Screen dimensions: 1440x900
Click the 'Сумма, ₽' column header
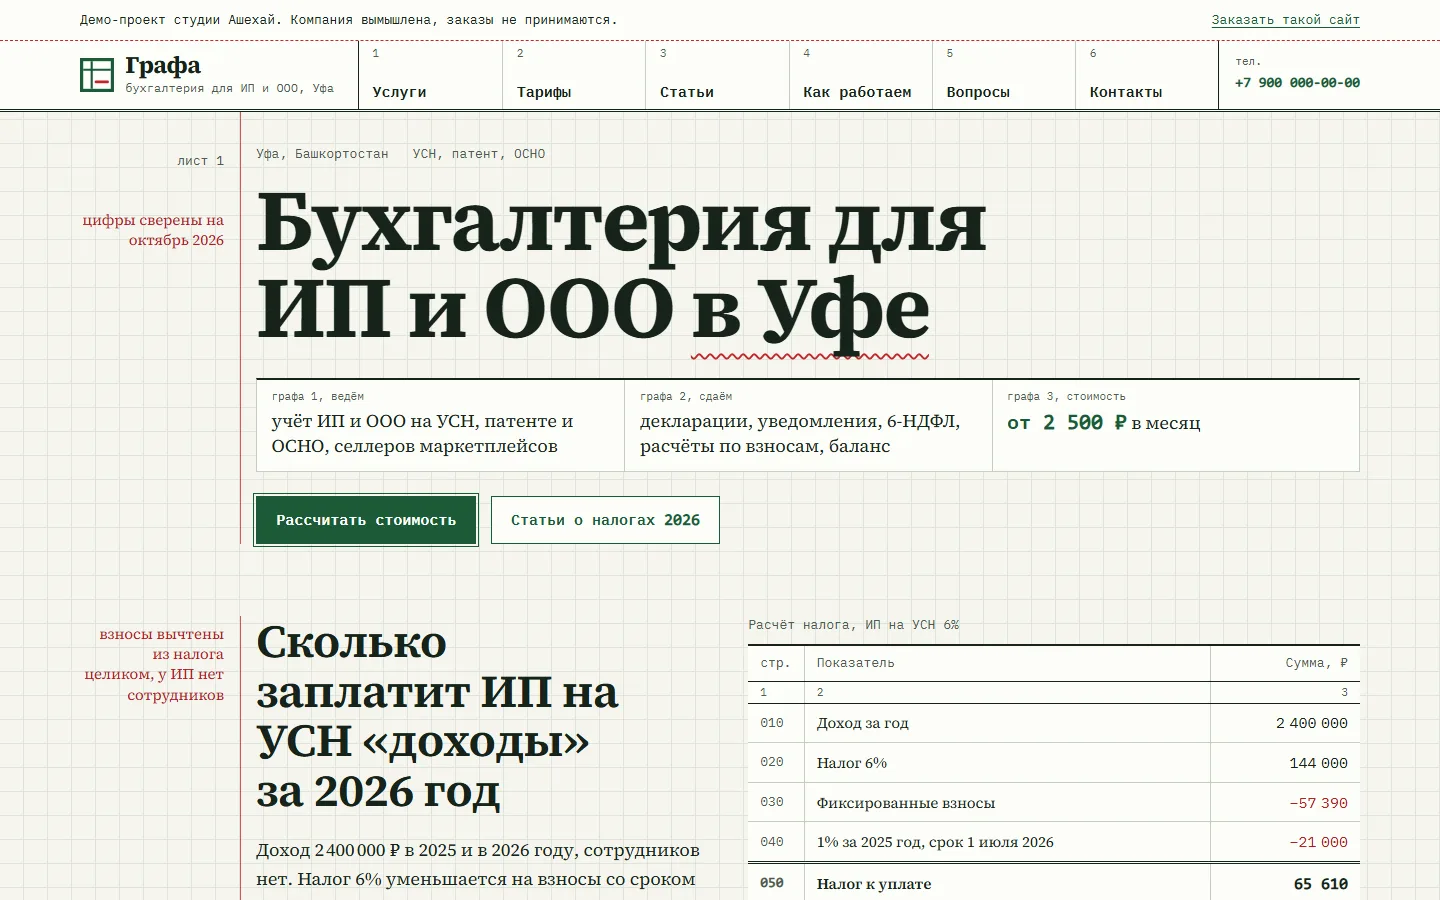click(1316, 663)
